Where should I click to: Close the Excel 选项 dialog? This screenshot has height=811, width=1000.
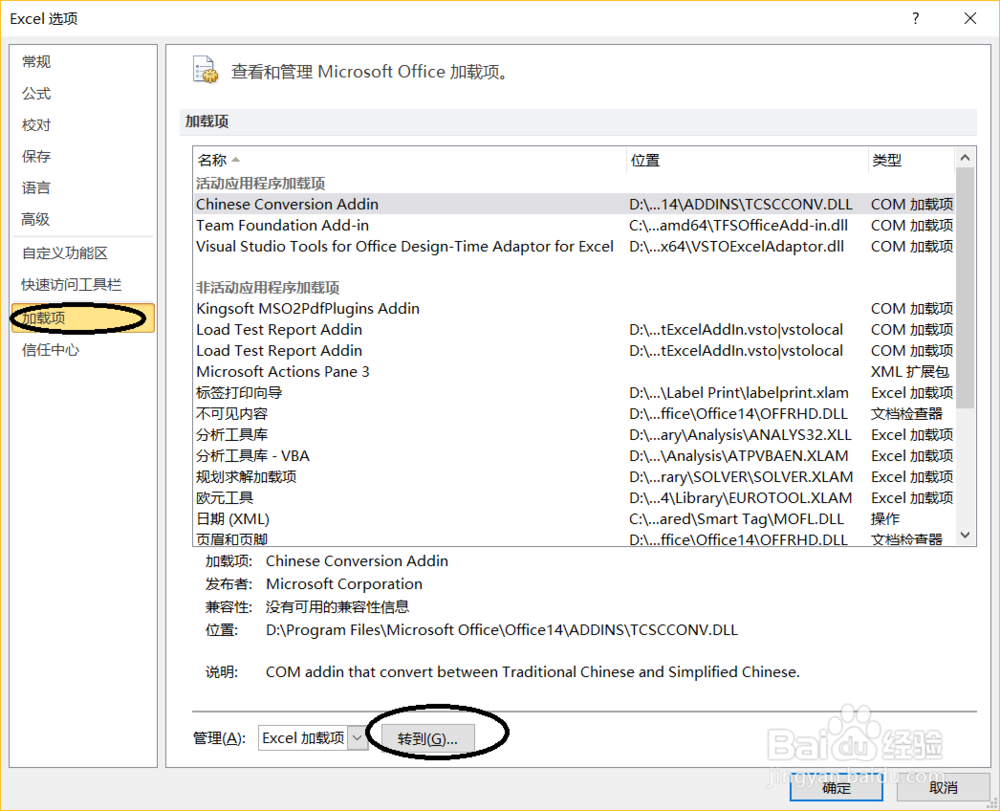click(x=969, y=18)
